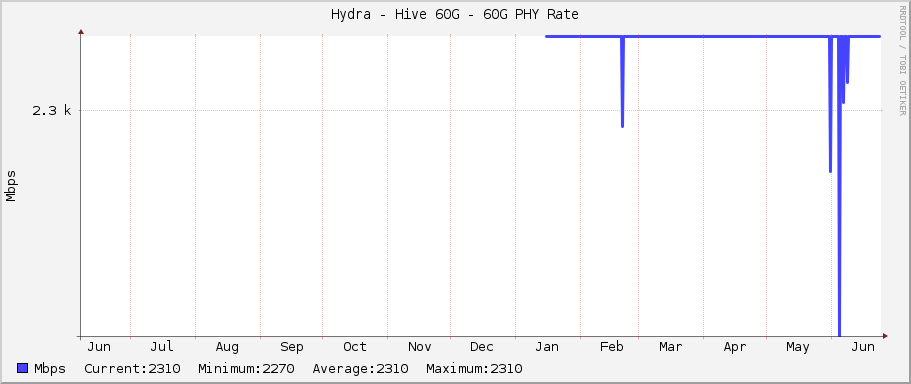Click the 'Mbps' legend label beside swatch

(x=50, y=369)
